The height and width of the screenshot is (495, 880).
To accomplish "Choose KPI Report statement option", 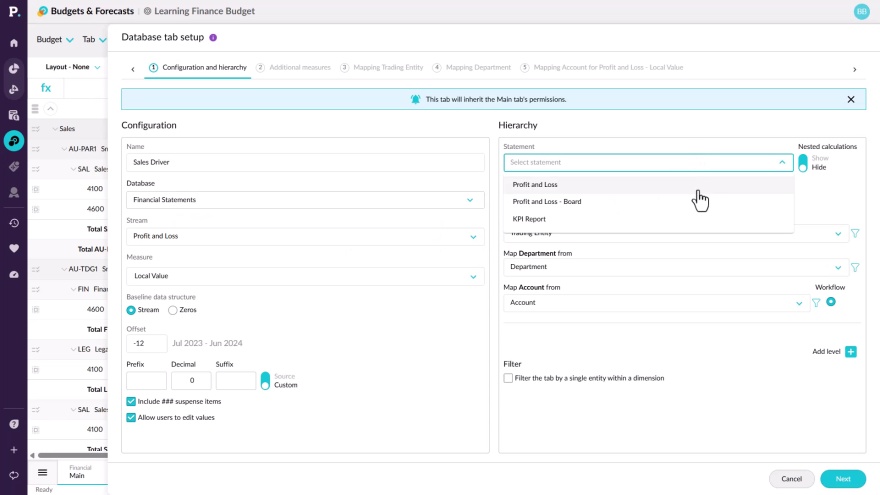I will (648, 219).
